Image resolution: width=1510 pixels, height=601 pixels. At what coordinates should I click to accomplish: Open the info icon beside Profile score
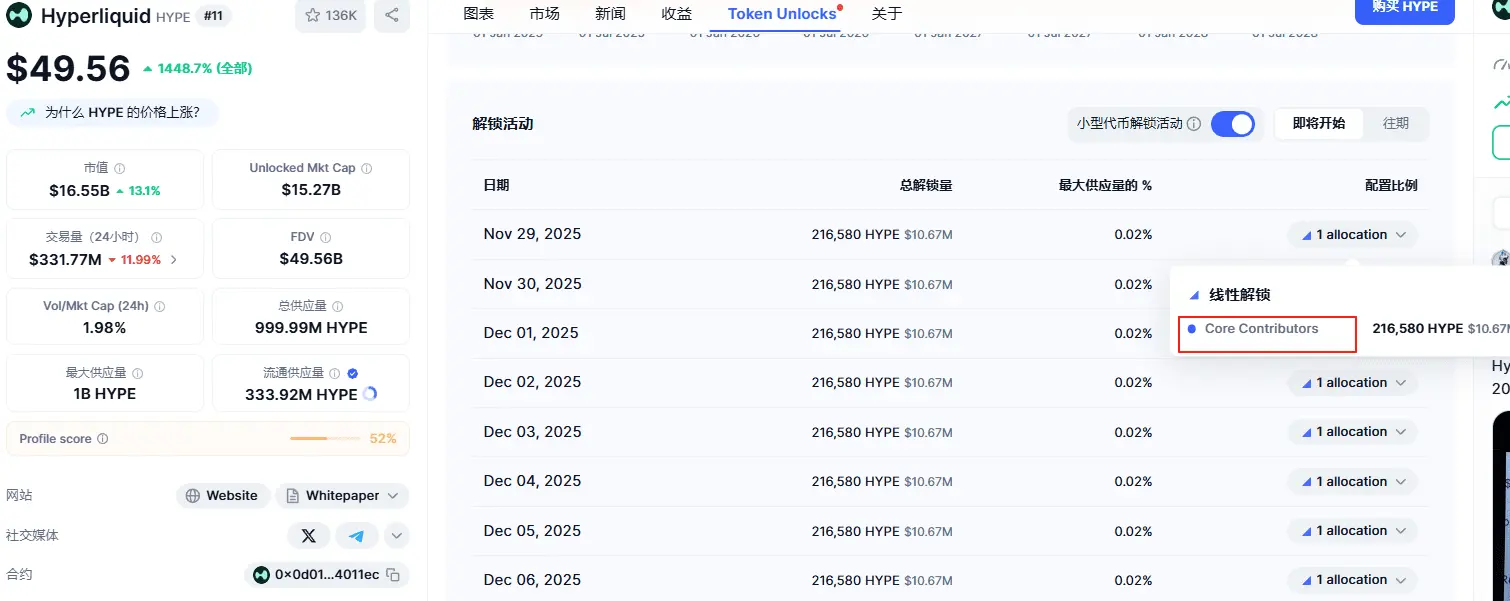[x=103, y=439]
